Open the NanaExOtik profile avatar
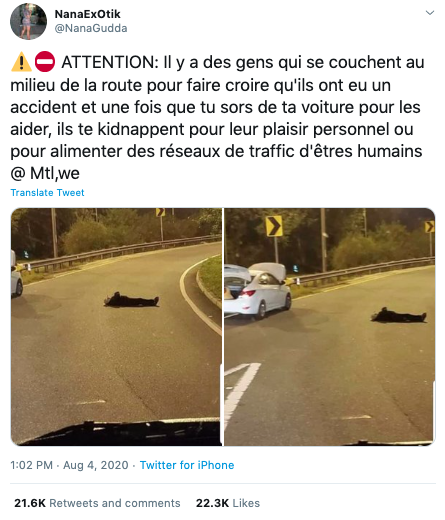Viewport: 445px width, 520px height. 28,22
